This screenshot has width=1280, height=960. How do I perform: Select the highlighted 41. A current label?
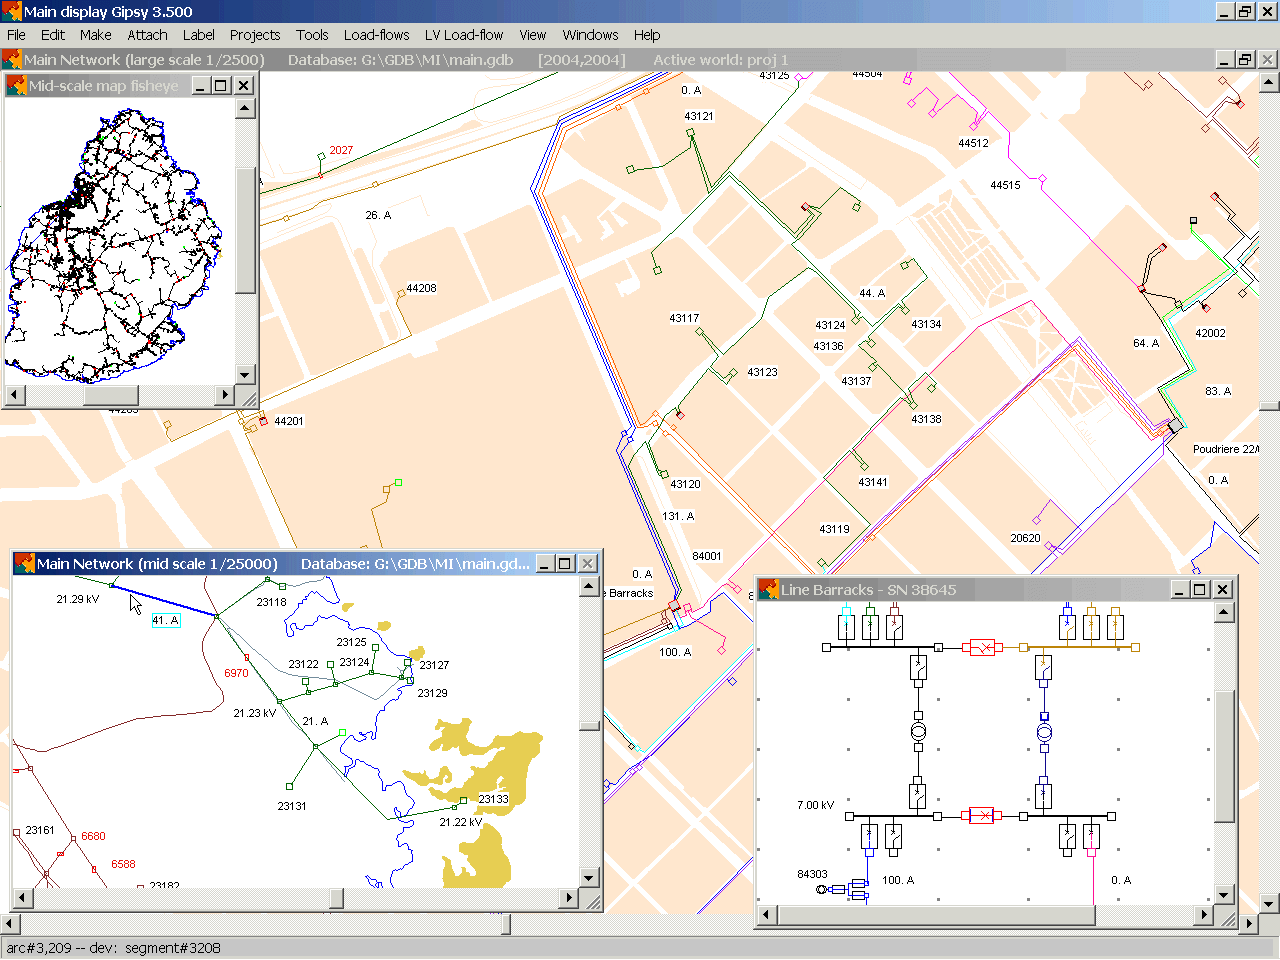click(x=166, y=621)
